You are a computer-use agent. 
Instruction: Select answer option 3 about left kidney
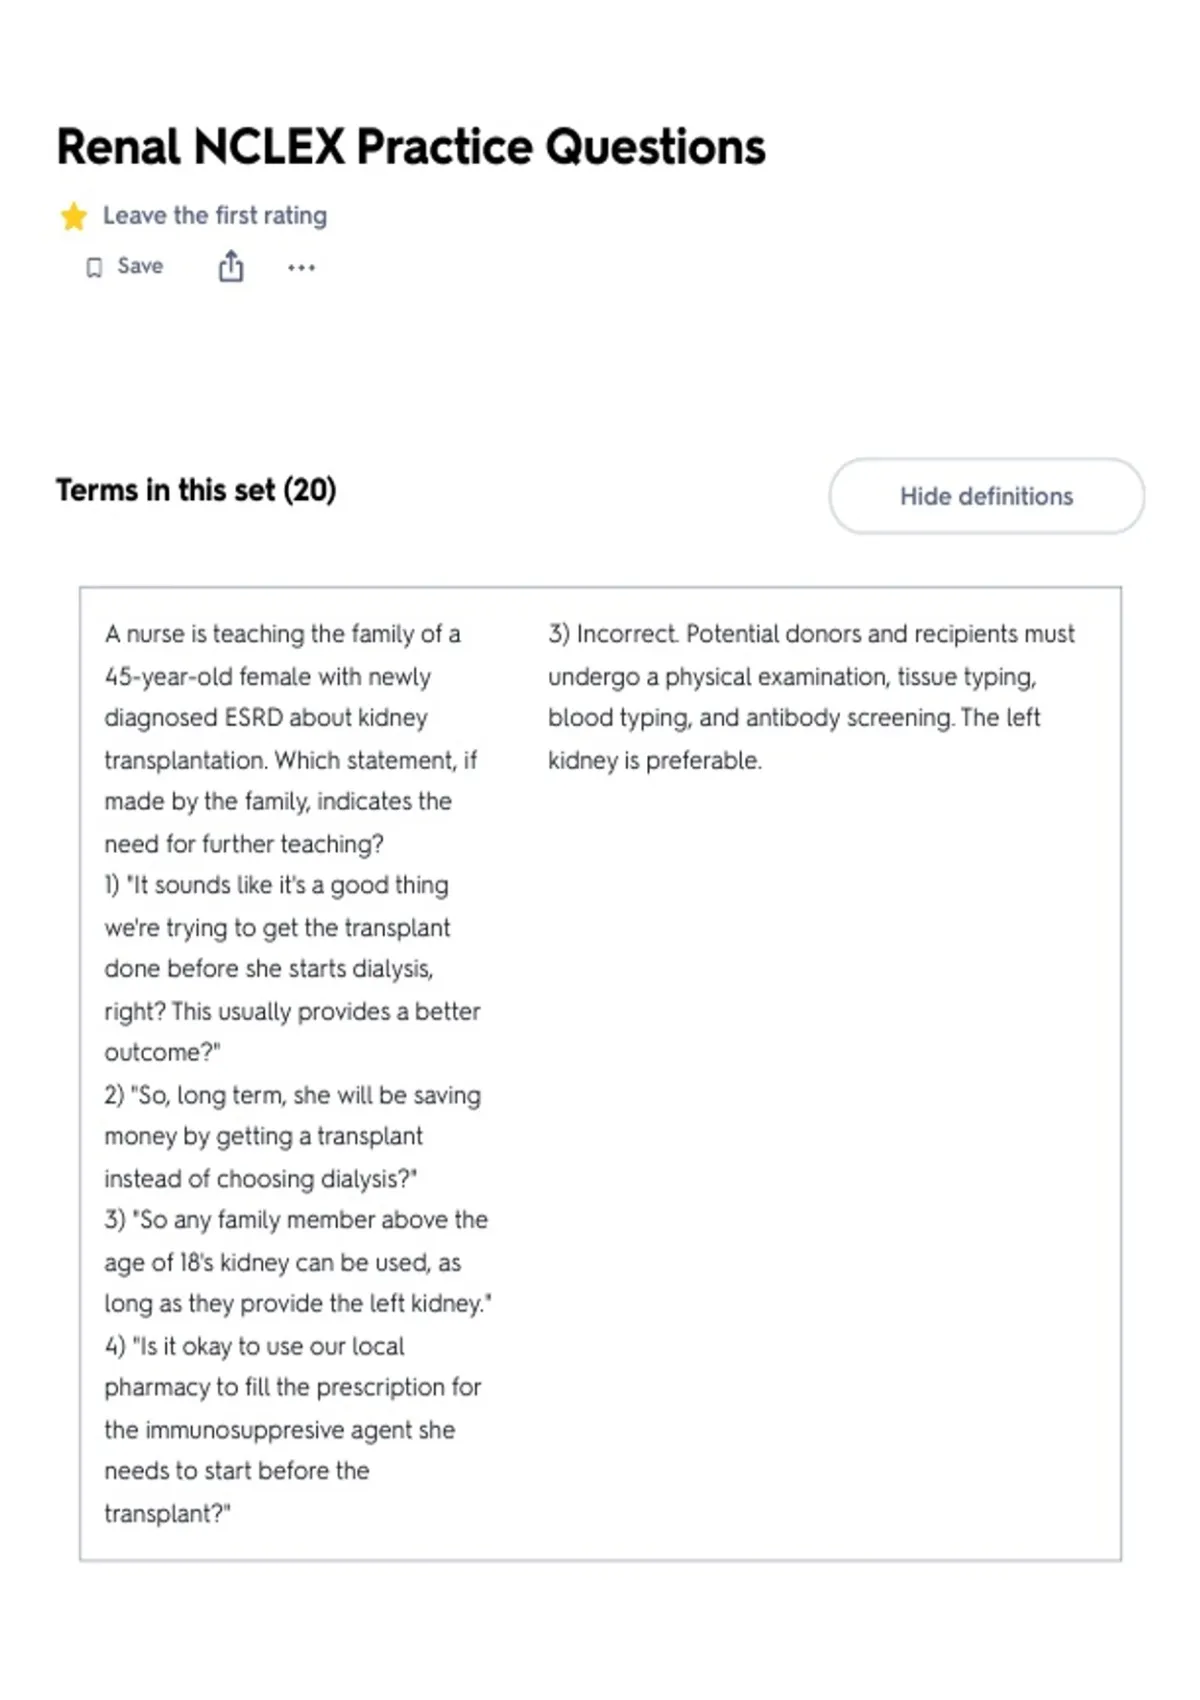click(x=298, y=1262)
